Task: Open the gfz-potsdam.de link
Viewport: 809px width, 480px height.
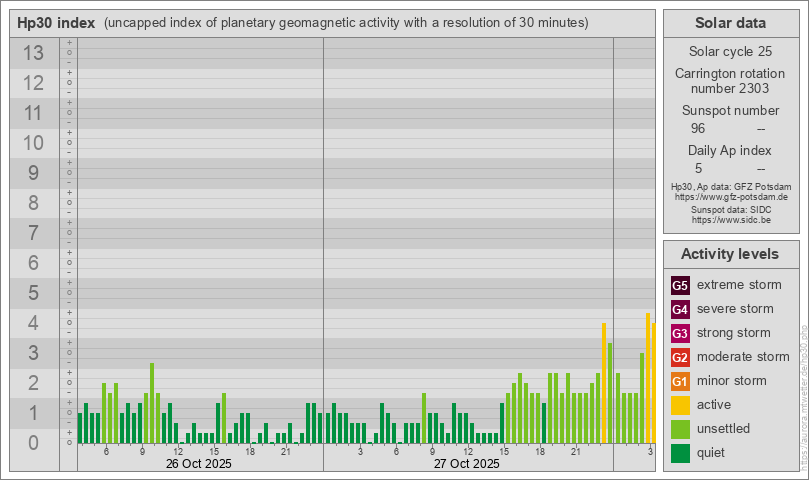Action: point(730,198)
